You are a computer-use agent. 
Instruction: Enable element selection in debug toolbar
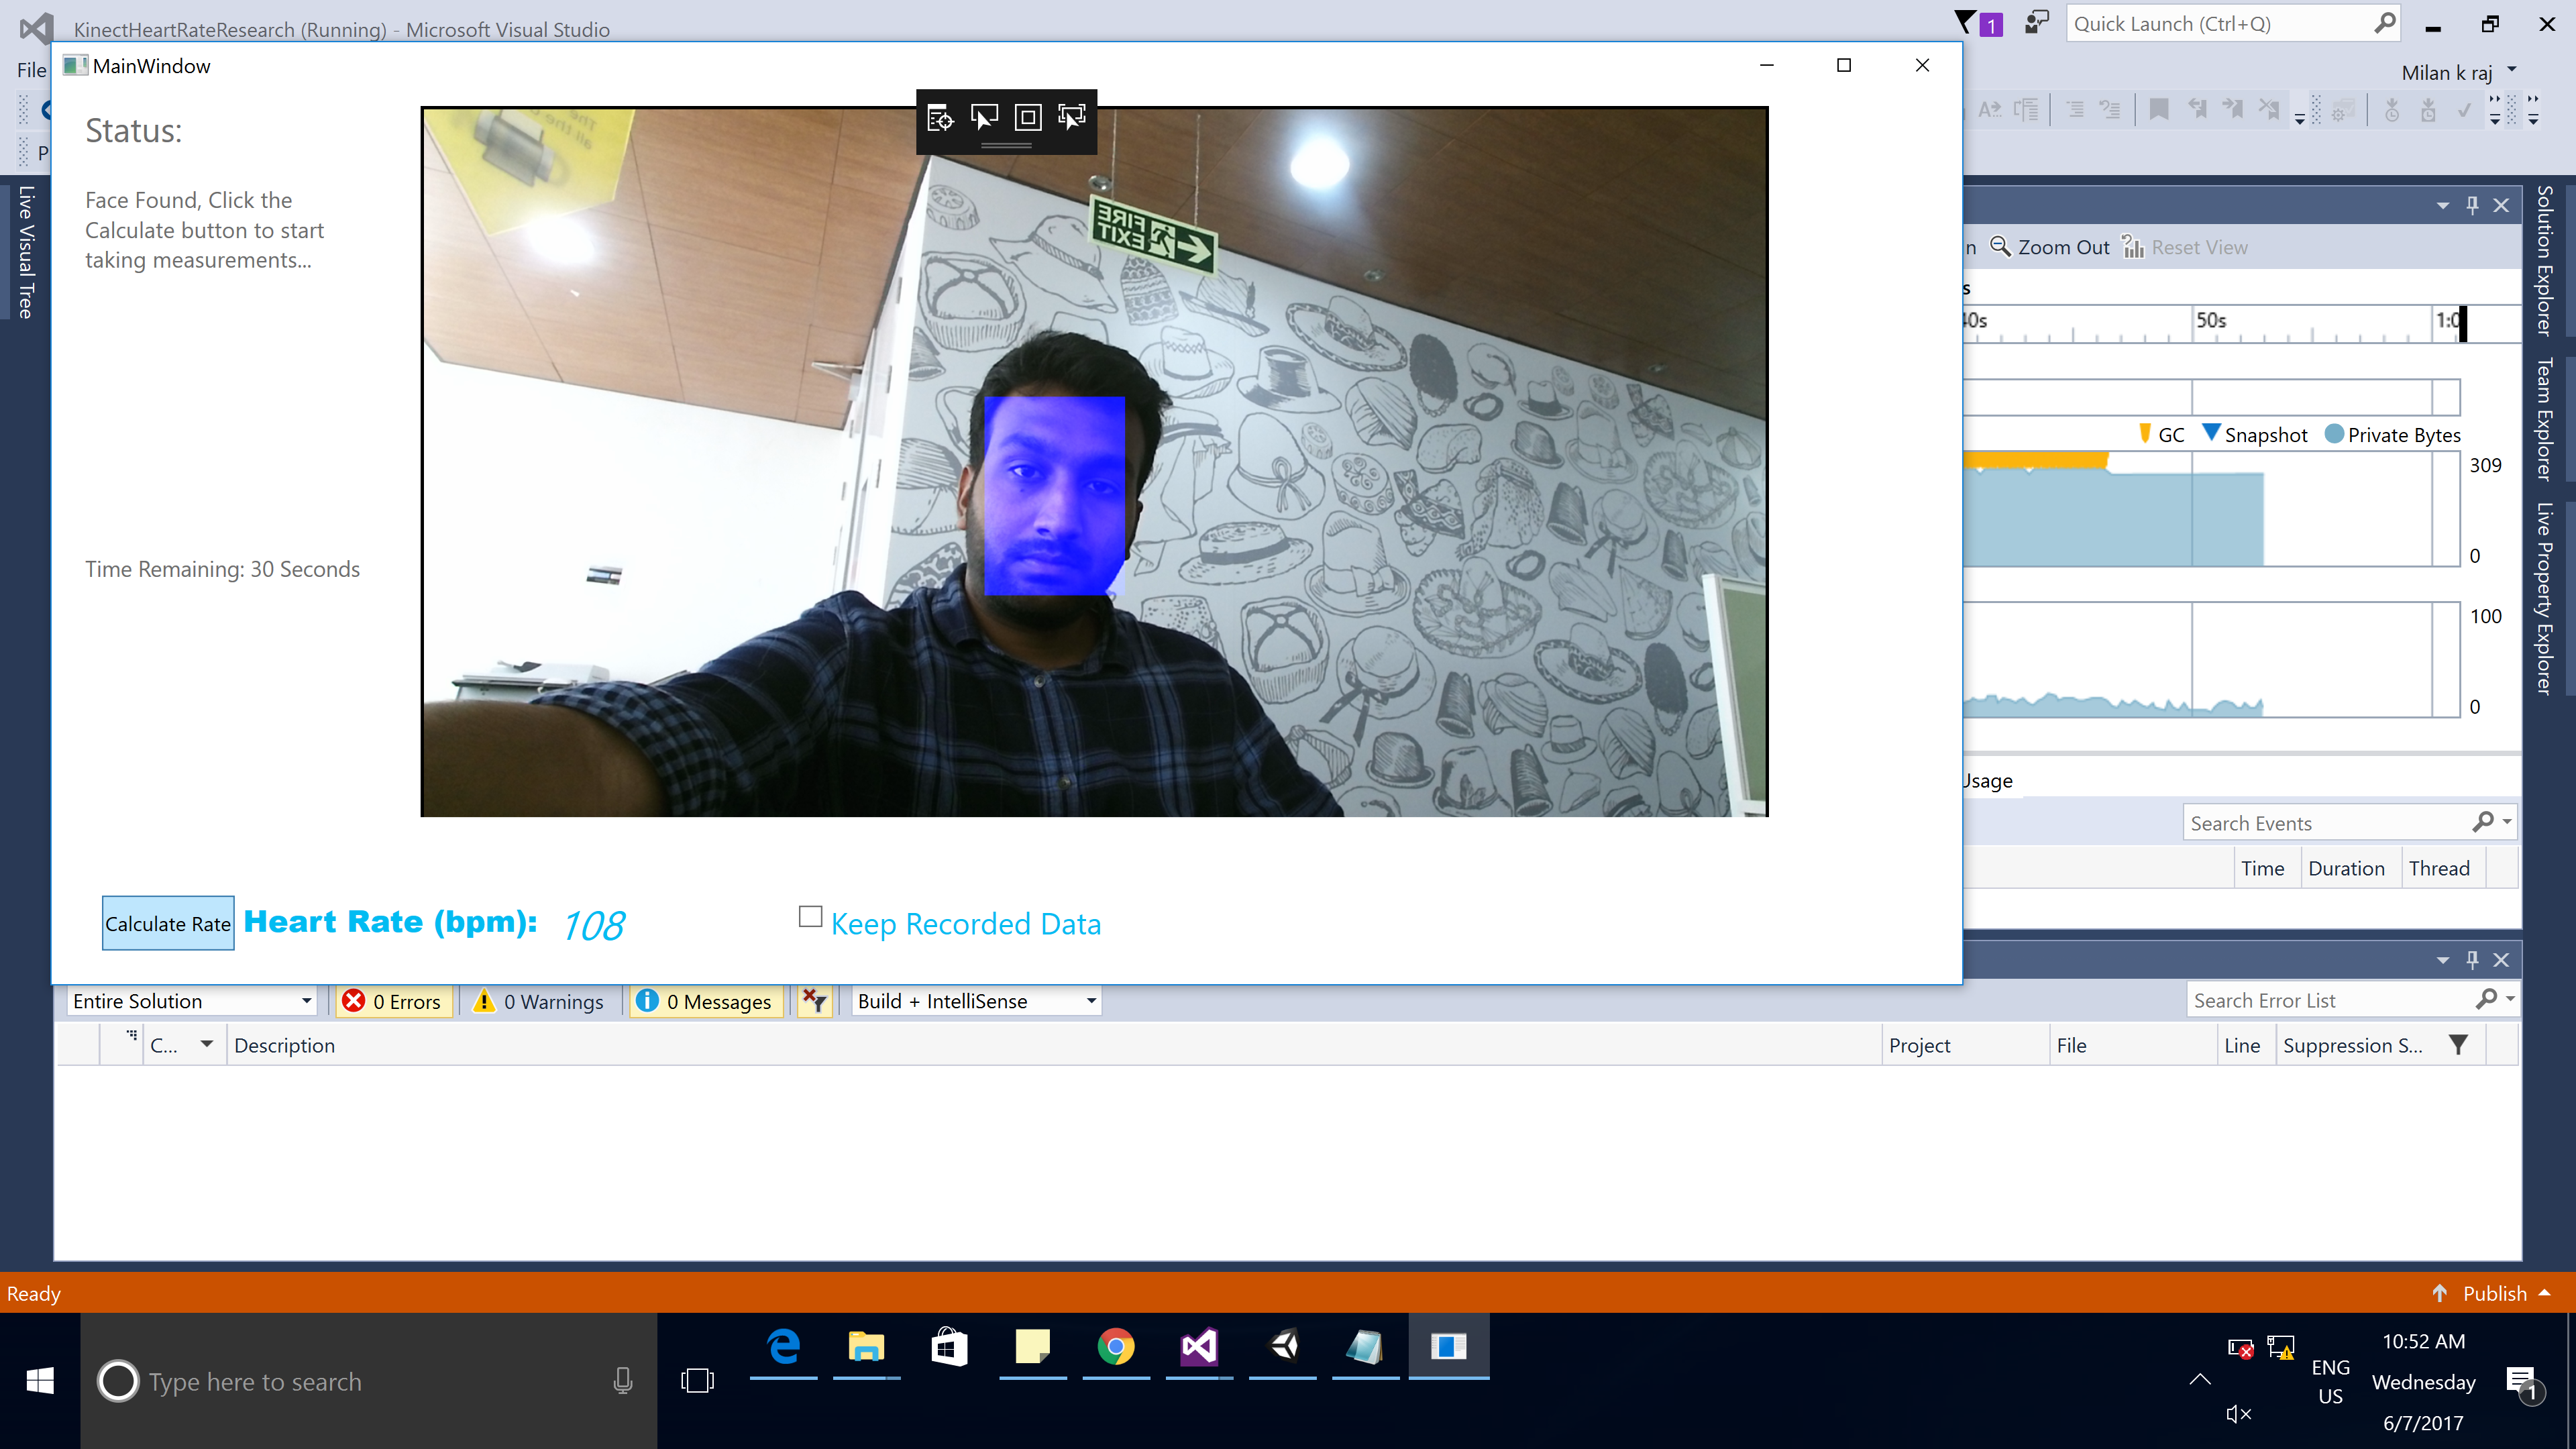(984, 118)
